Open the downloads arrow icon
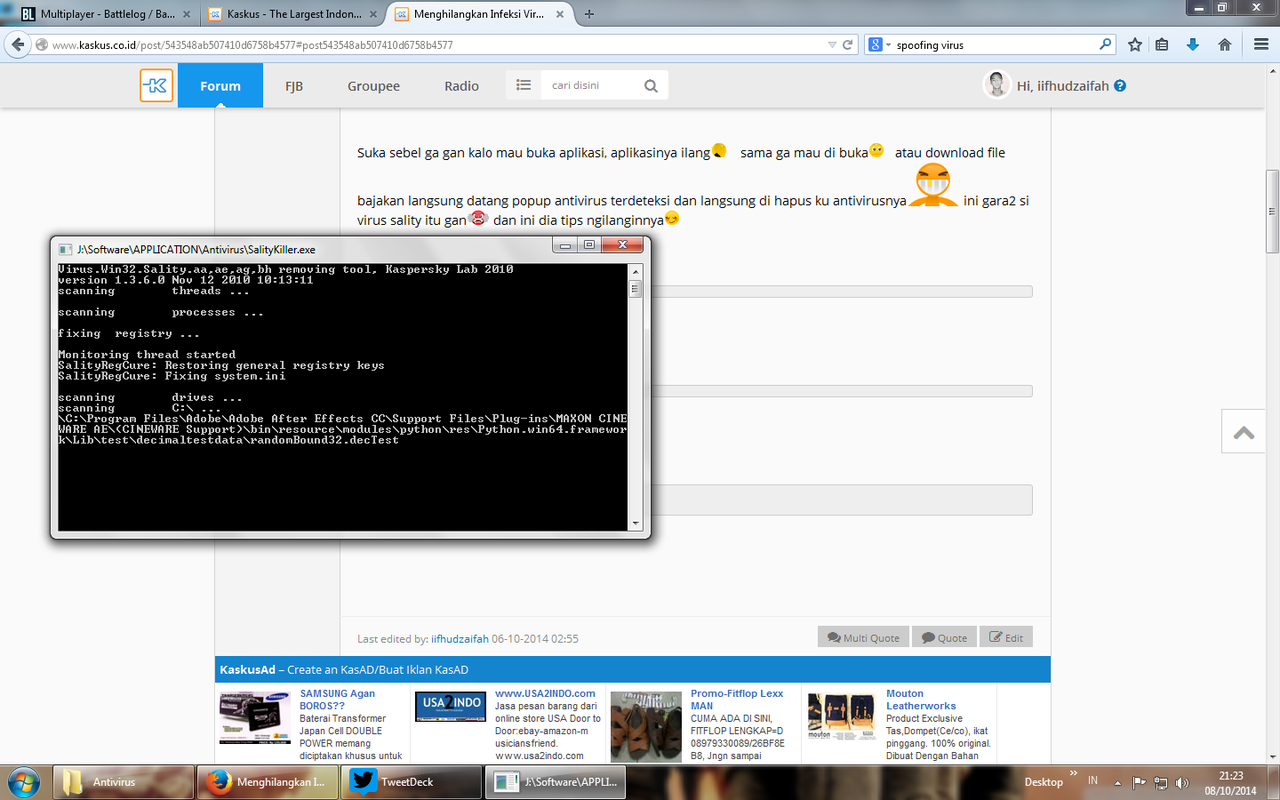The image size is (1280, 800). click(x=1193, y=45)
